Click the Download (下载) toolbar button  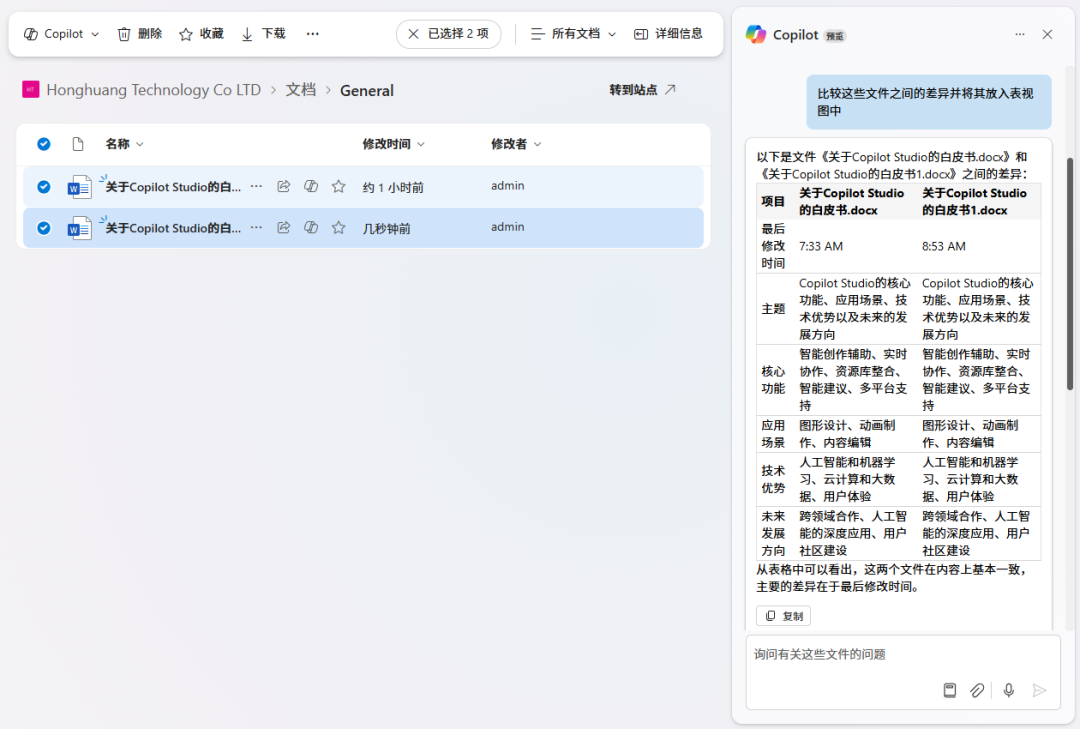264,34
